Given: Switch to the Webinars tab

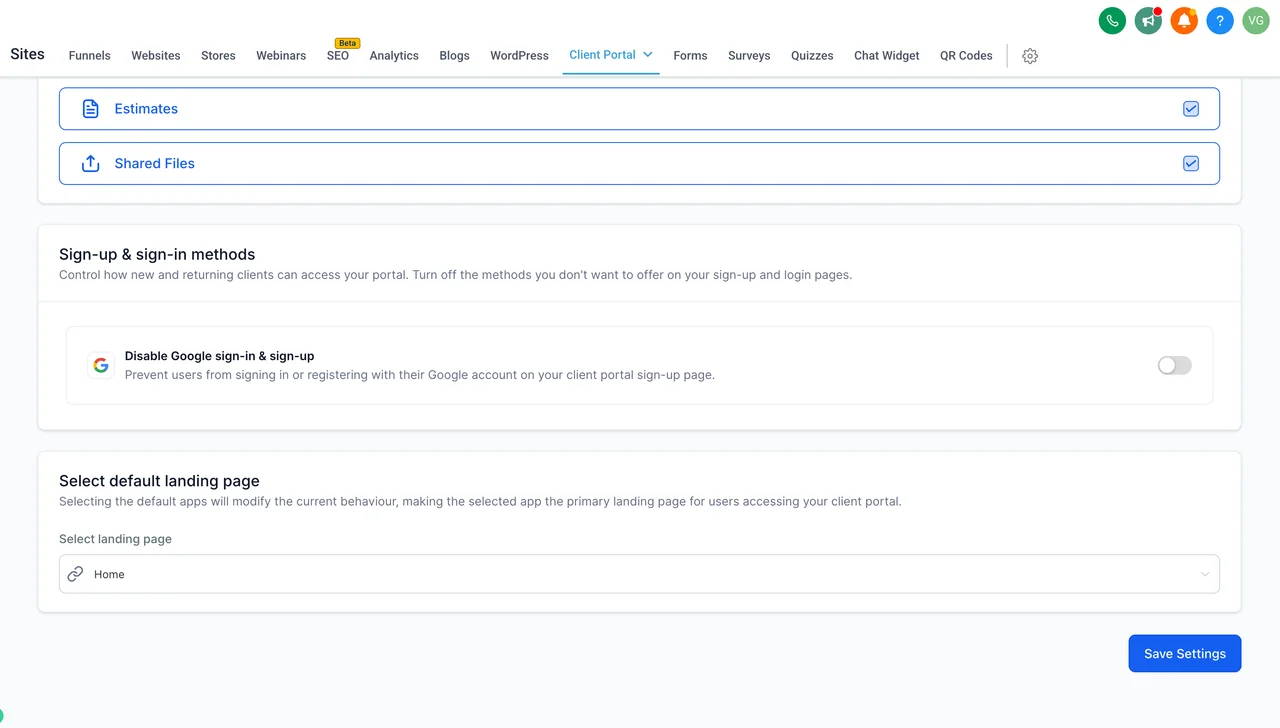Looking at the screenshot, I should pos(281,56).
